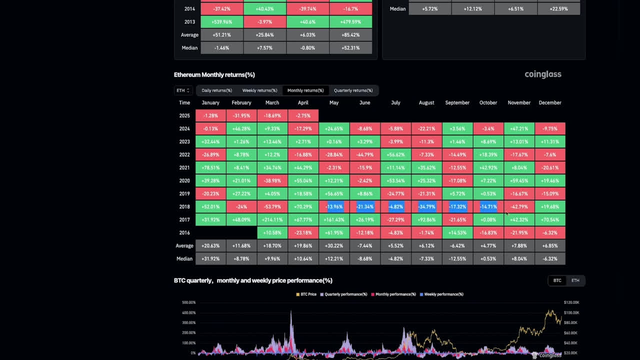This screenshot has height=360, width=640.
Task: Click the coinglass logo above the table
Action: tap(543, 74)
